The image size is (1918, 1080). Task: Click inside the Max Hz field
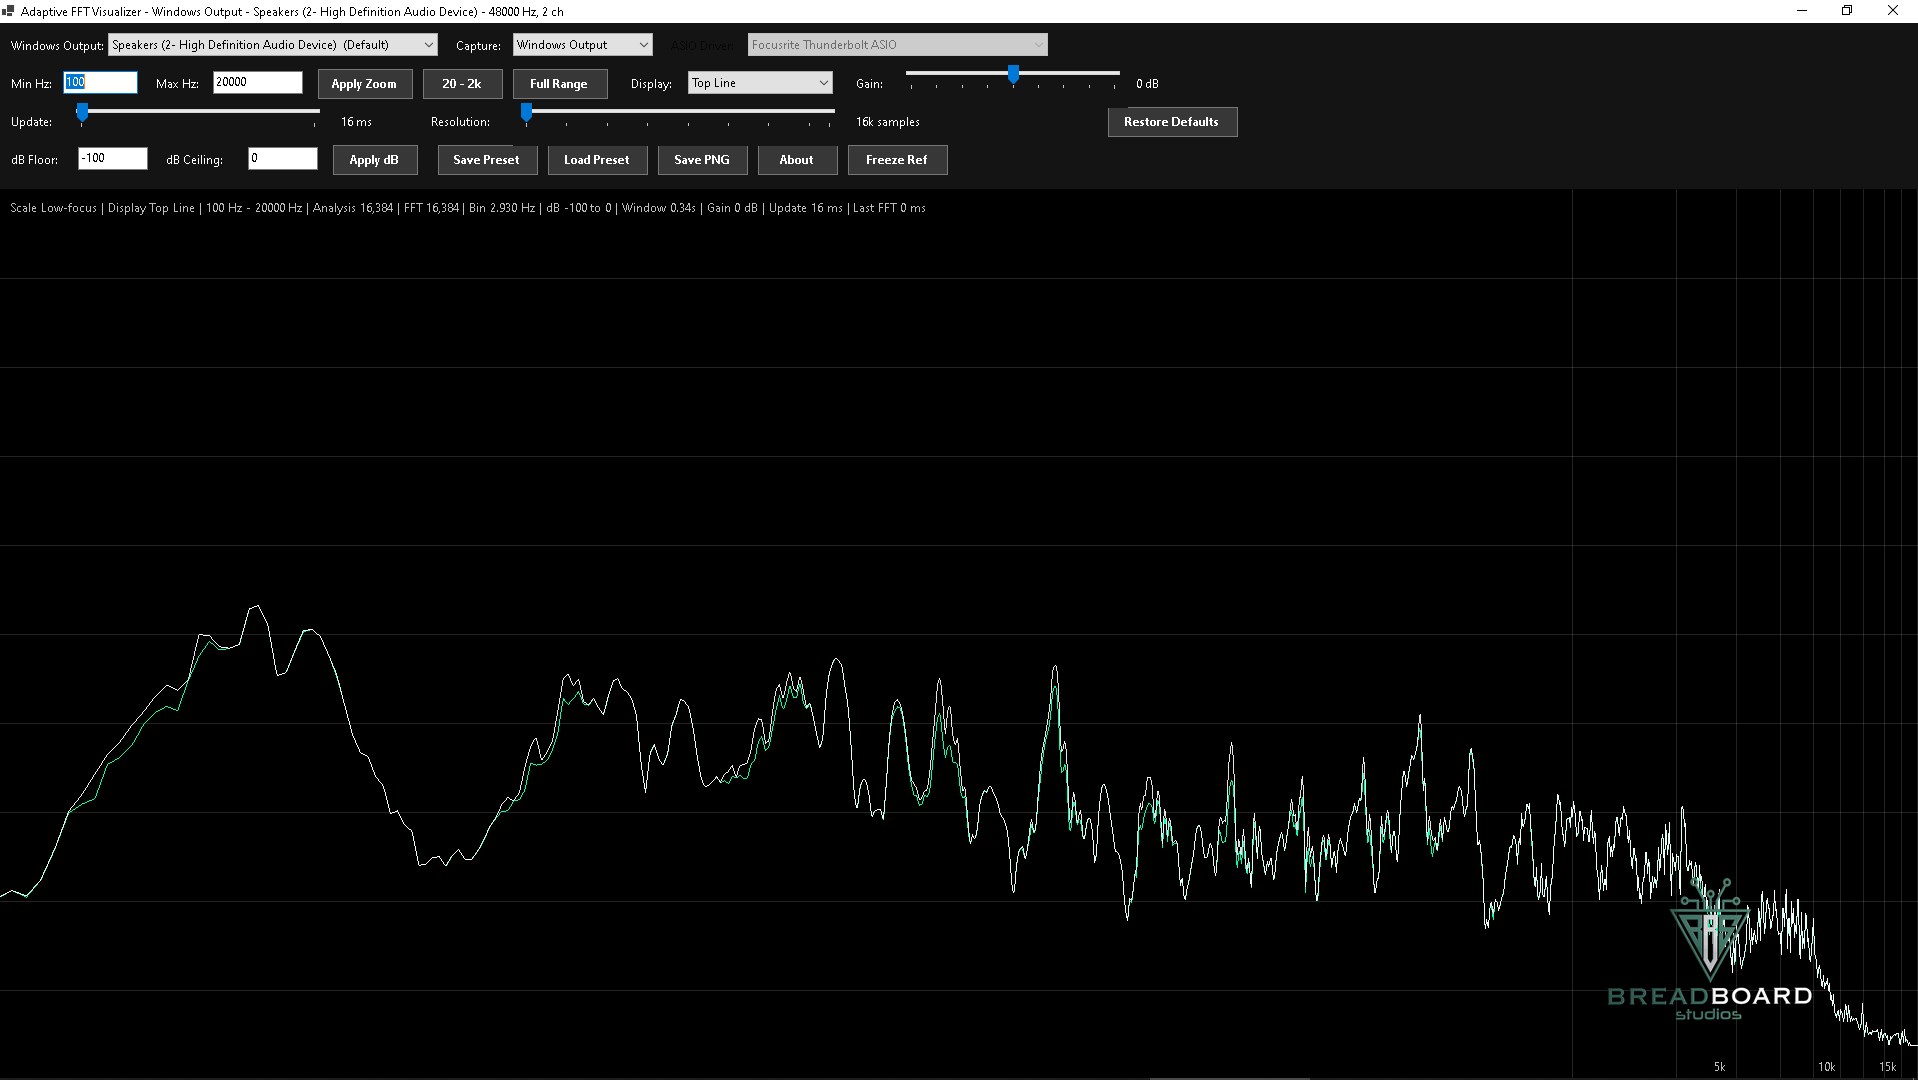point(257,82)
